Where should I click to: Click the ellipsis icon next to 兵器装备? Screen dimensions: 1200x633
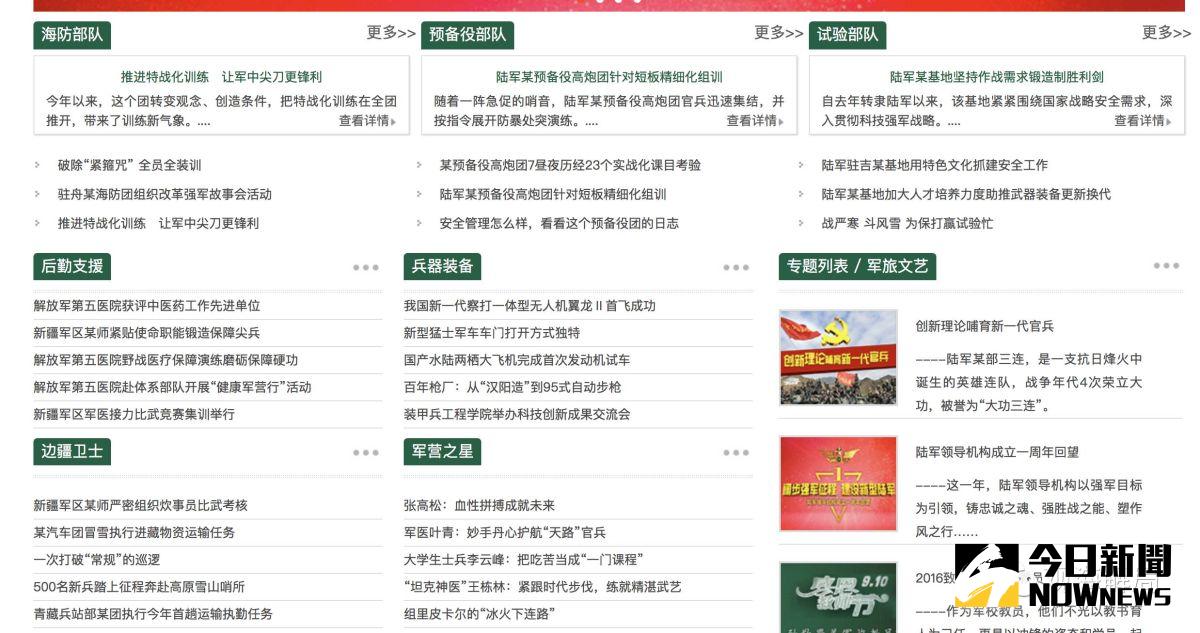737,266
